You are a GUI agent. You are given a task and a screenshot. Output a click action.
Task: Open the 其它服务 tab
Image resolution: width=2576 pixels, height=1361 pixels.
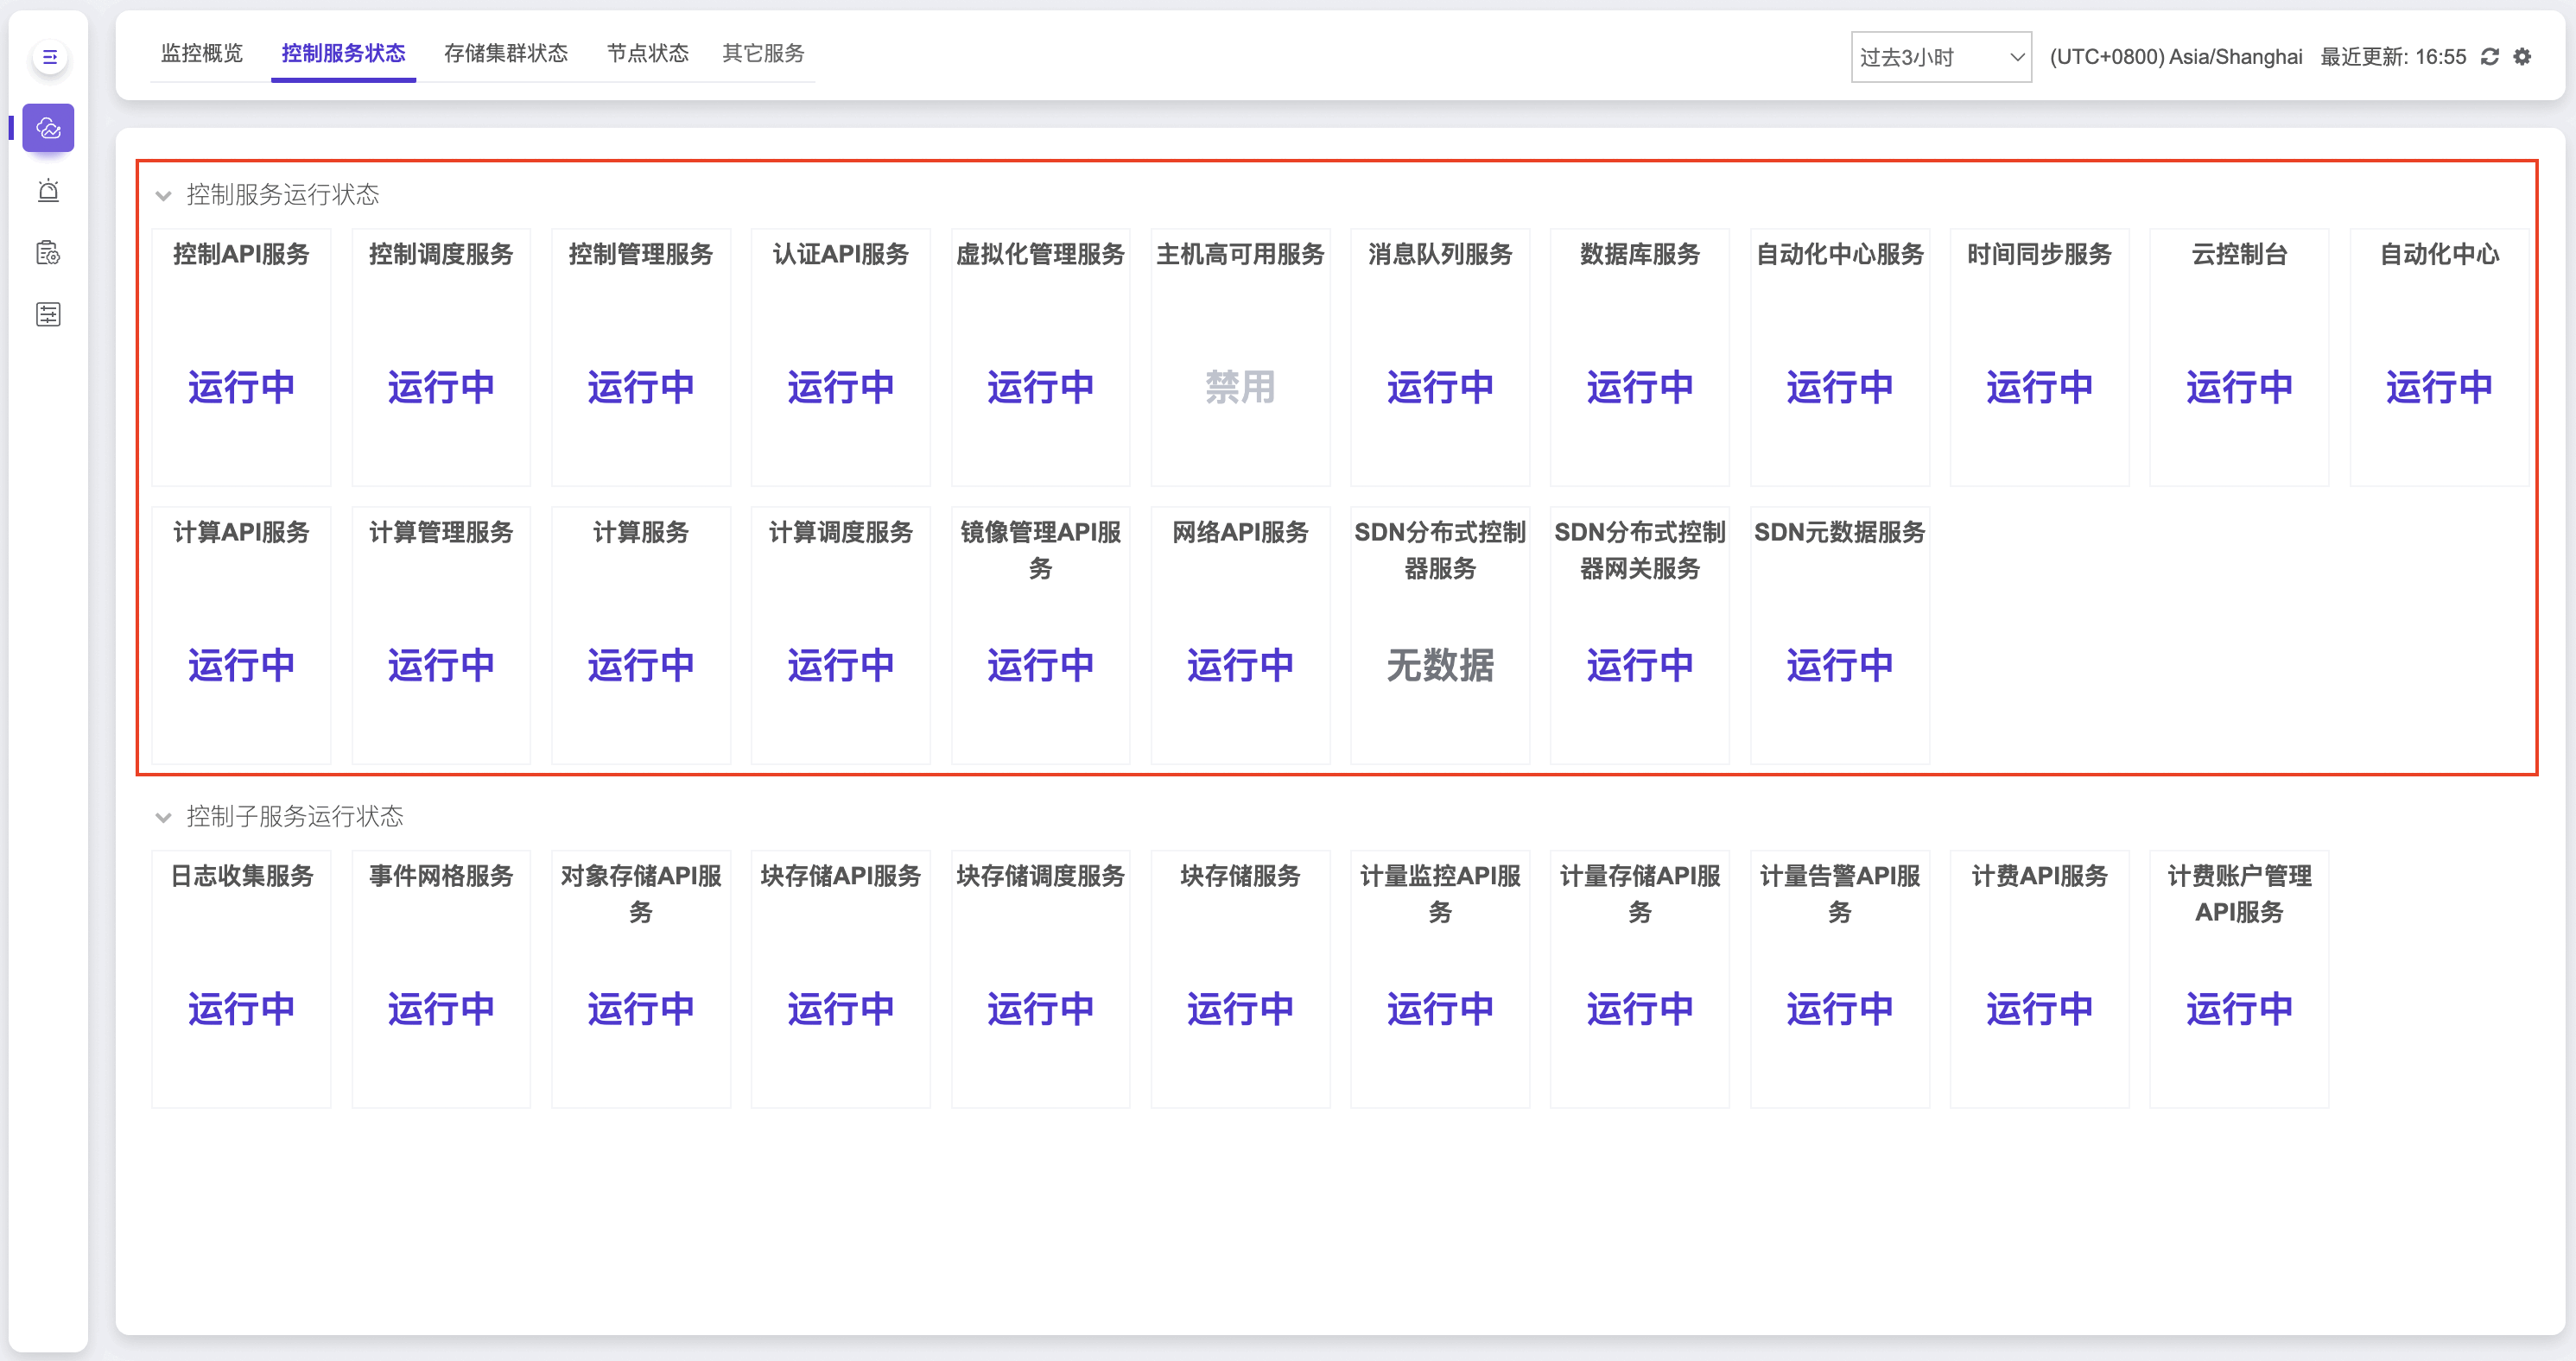pos(763,53)
